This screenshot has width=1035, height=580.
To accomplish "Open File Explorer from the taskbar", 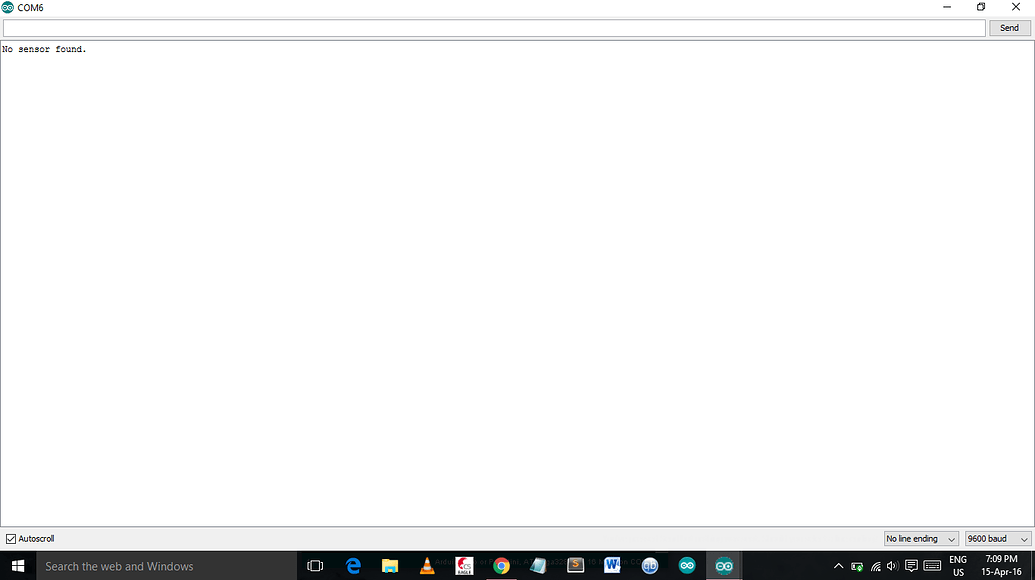I will (390, 565).
